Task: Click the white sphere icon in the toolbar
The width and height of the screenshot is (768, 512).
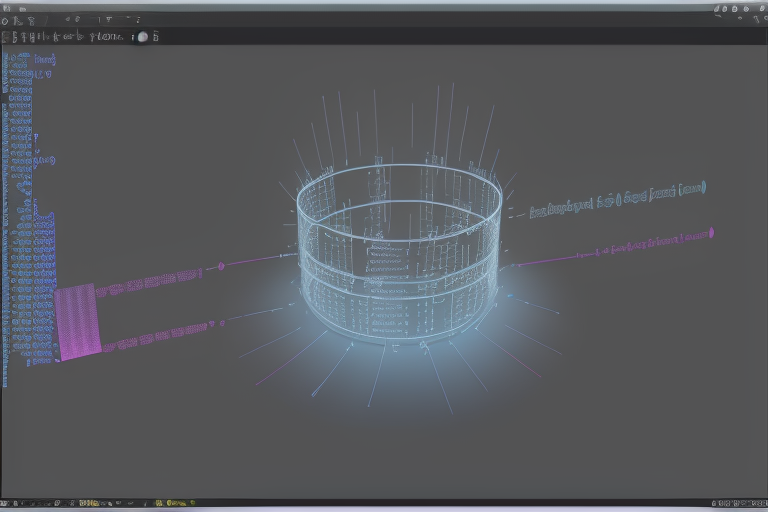Action: (x=142, y=37)
